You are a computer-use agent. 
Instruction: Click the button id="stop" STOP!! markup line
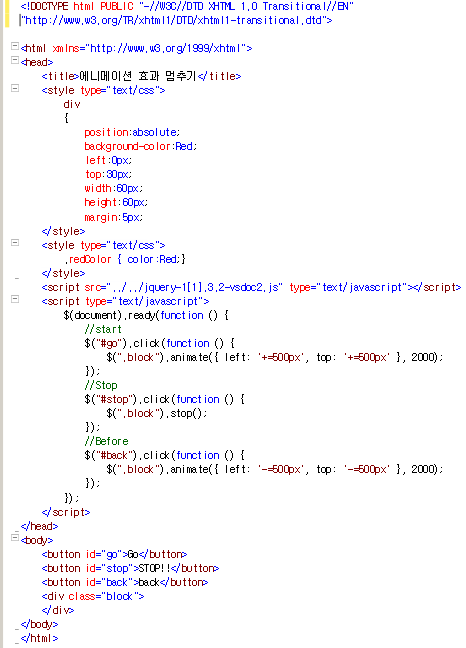(x=130, y=568)
